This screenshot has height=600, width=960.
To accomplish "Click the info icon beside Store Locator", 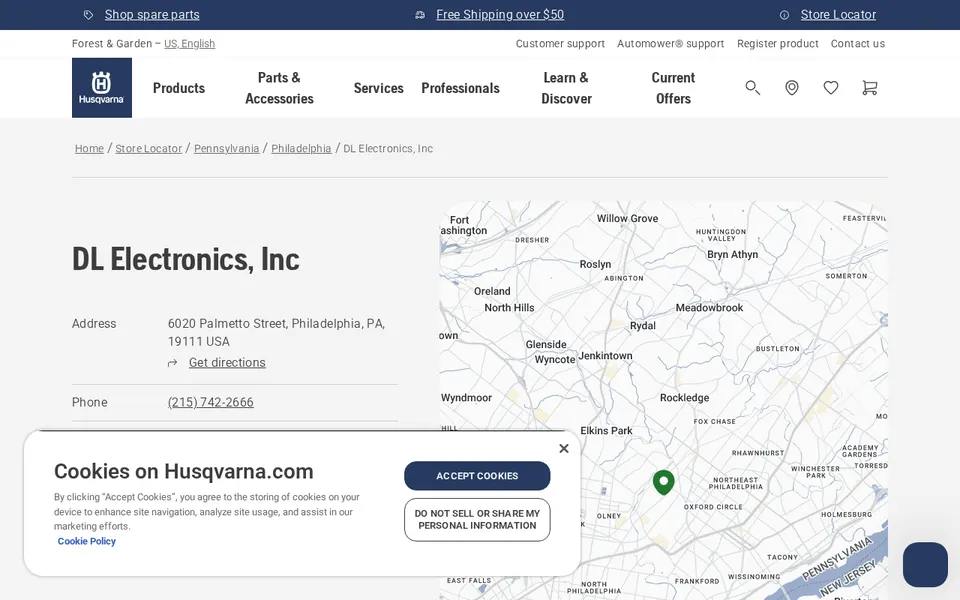I will pos(784,15).
